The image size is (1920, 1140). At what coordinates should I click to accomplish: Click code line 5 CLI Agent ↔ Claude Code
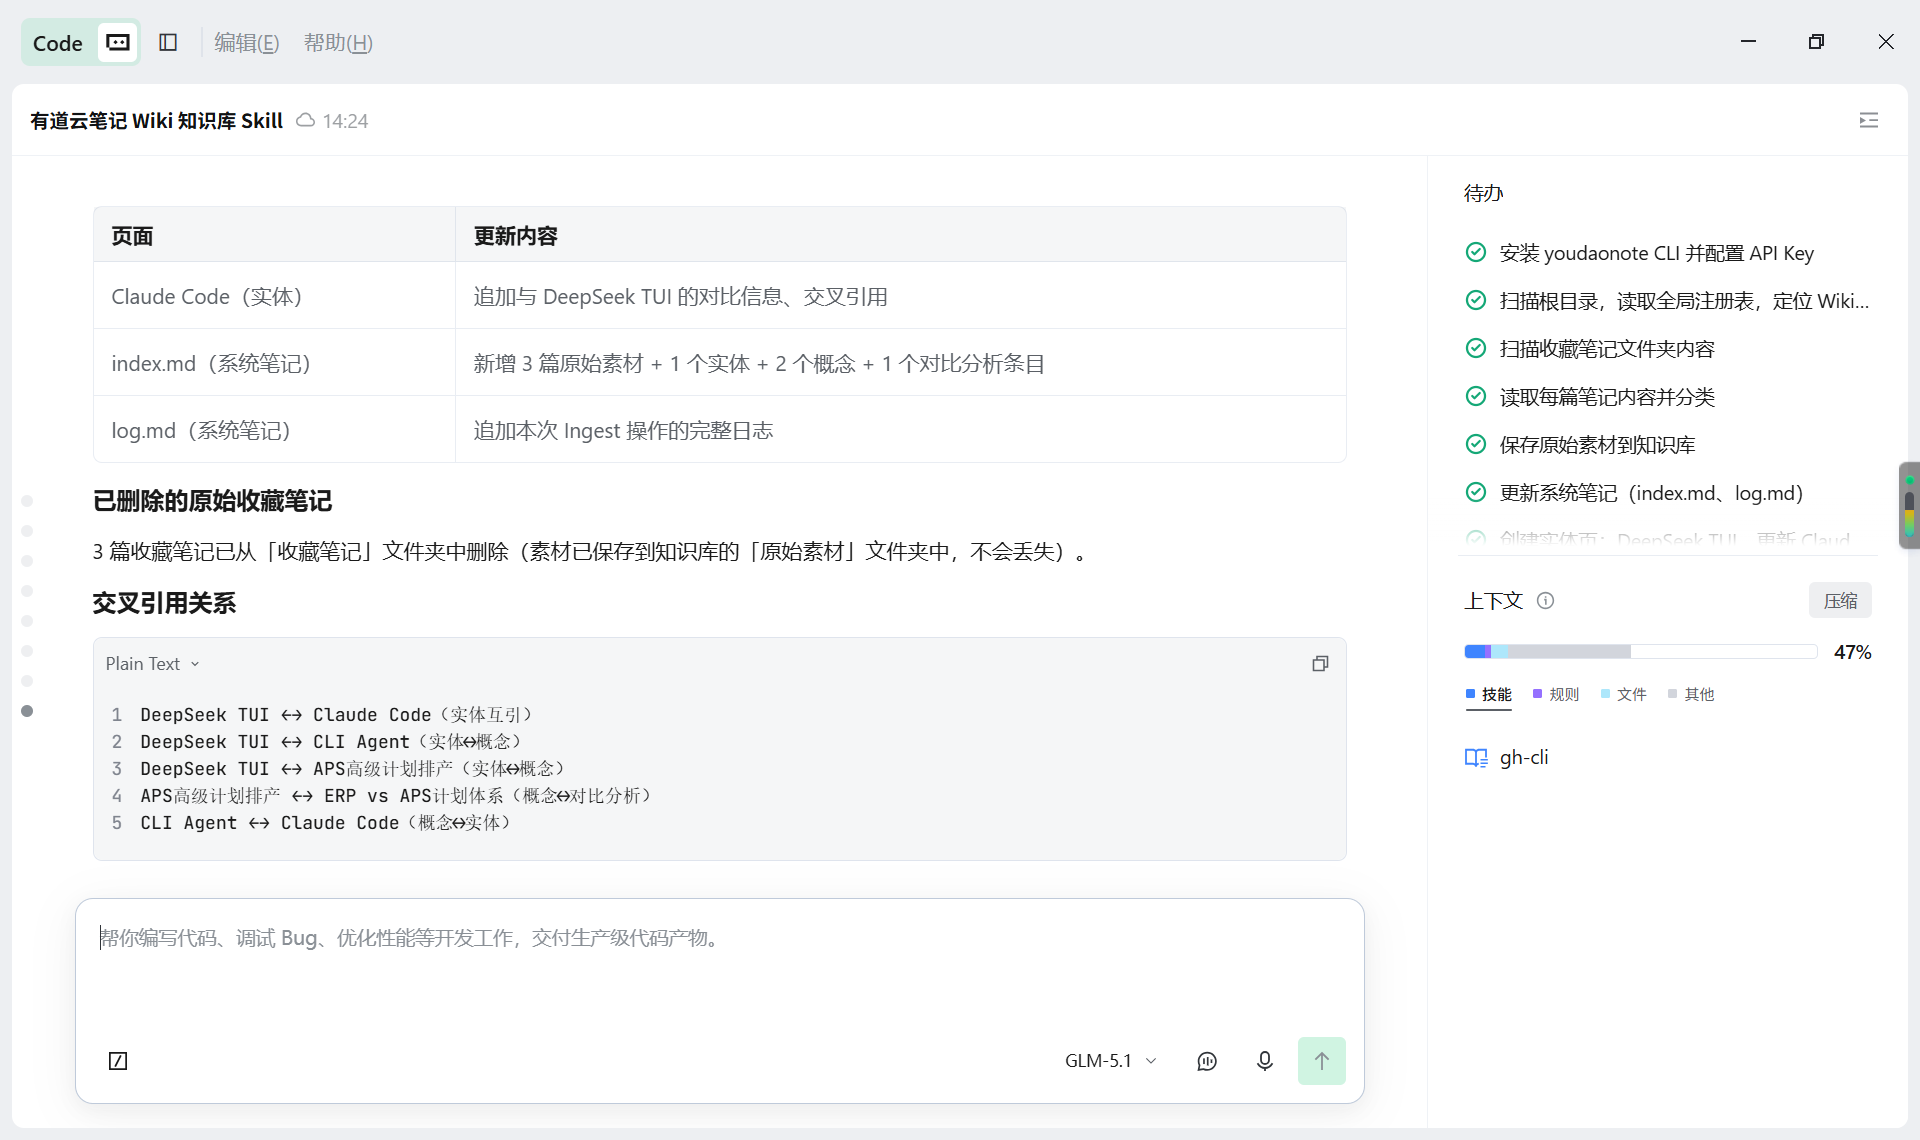pyautogui.click(x=325, y=823)
